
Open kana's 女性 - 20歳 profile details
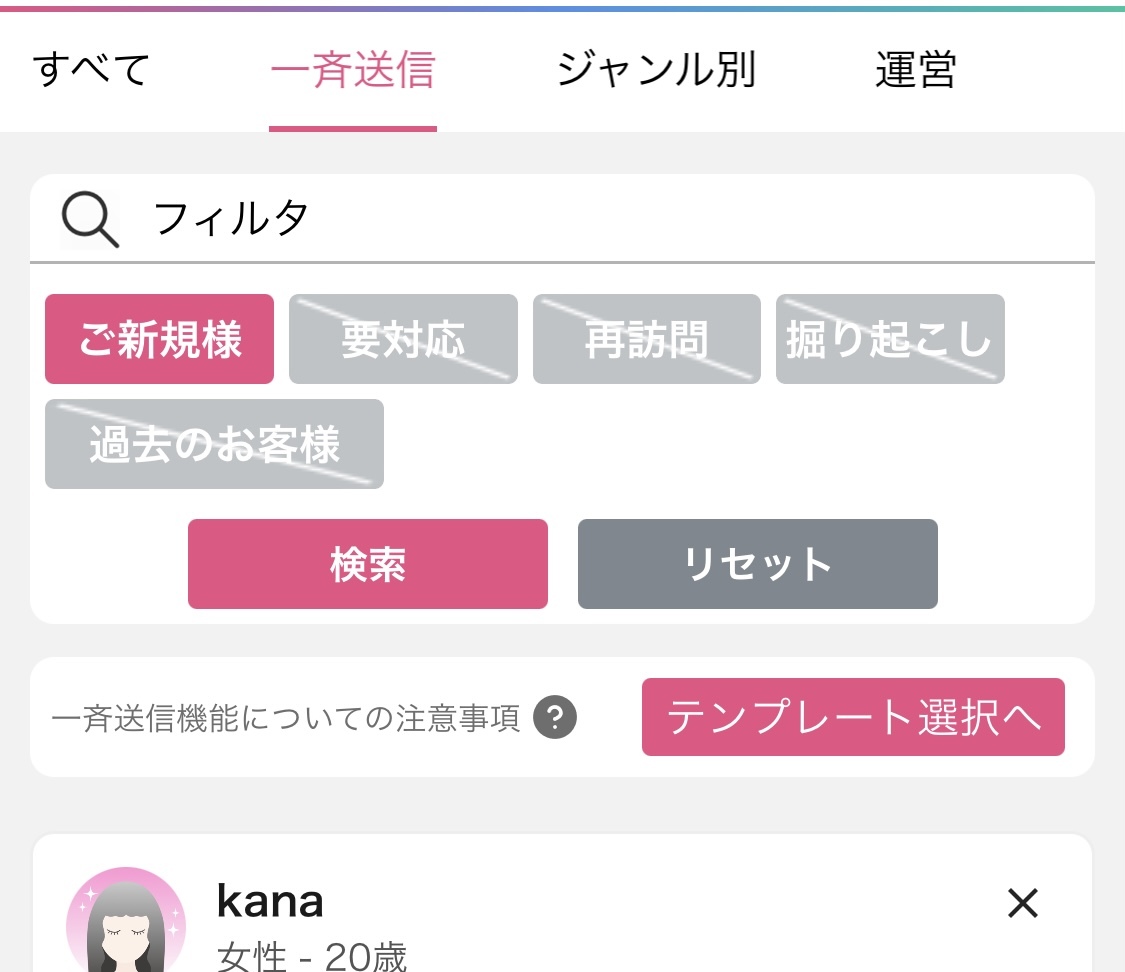click(312, 956)
